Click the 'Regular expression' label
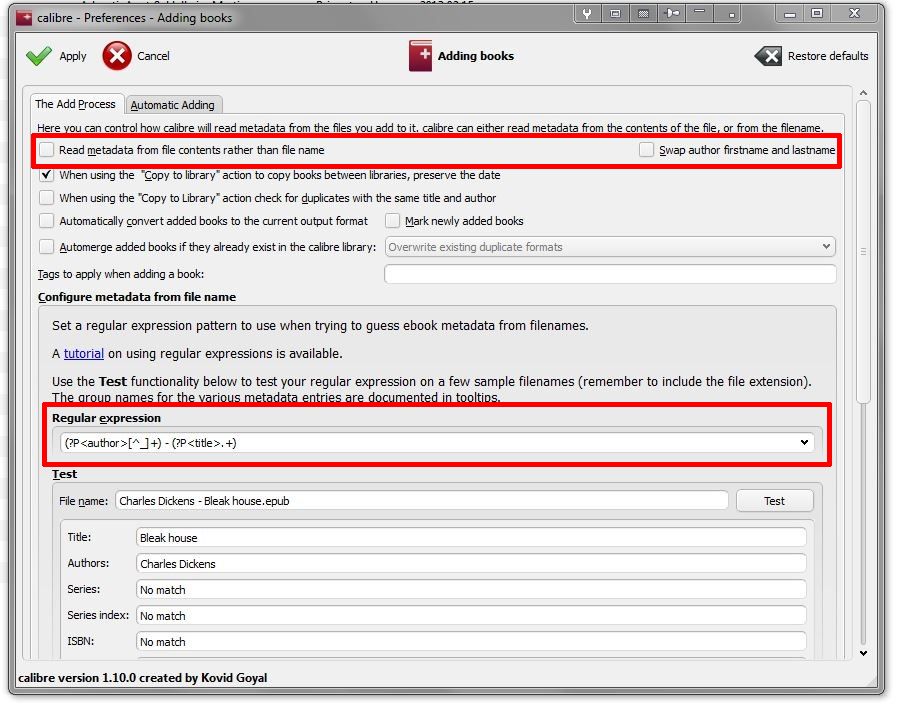Image resolution: width=898 pixels, height=705 pixels. (x=107, y=418)
